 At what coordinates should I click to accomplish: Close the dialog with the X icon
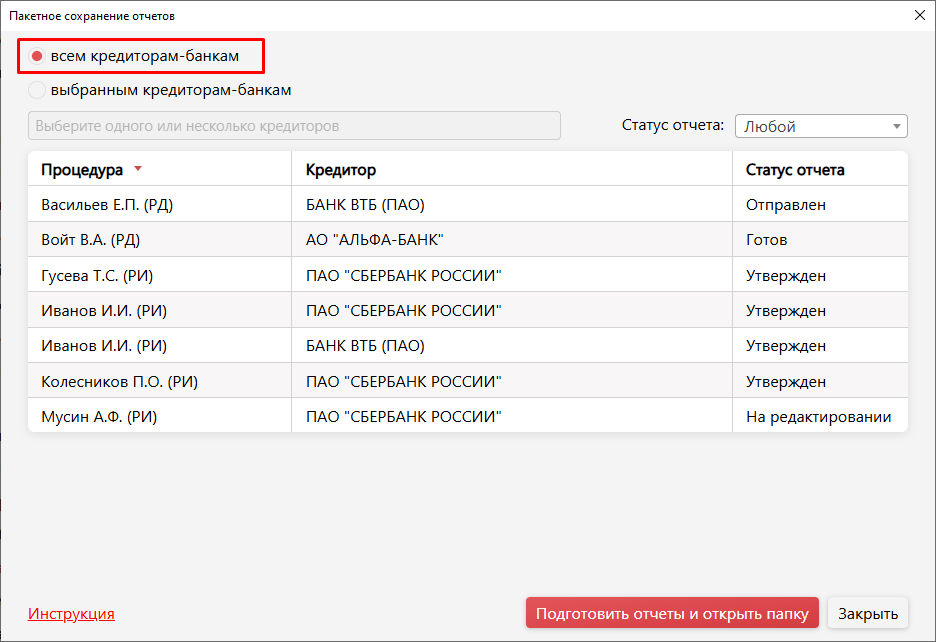(x=919, y=15)
